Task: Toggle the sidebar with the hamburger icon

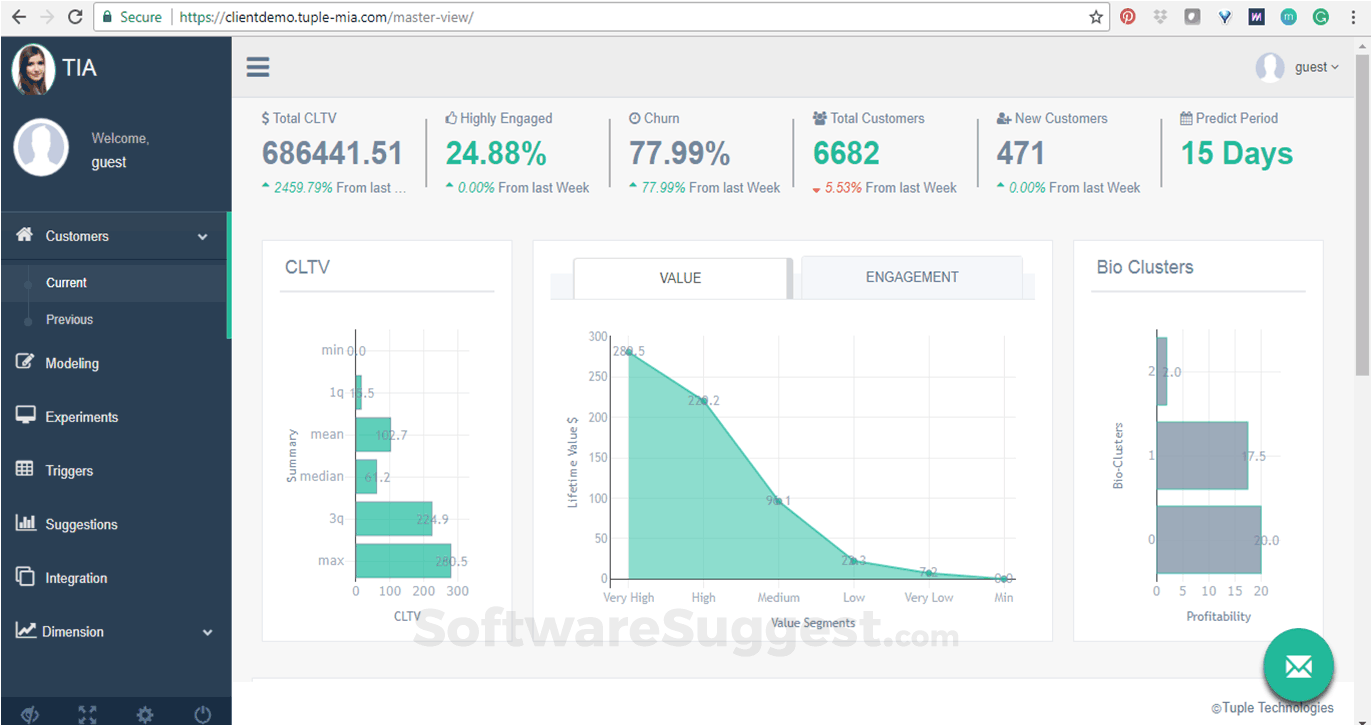Action: click(258, 67)
